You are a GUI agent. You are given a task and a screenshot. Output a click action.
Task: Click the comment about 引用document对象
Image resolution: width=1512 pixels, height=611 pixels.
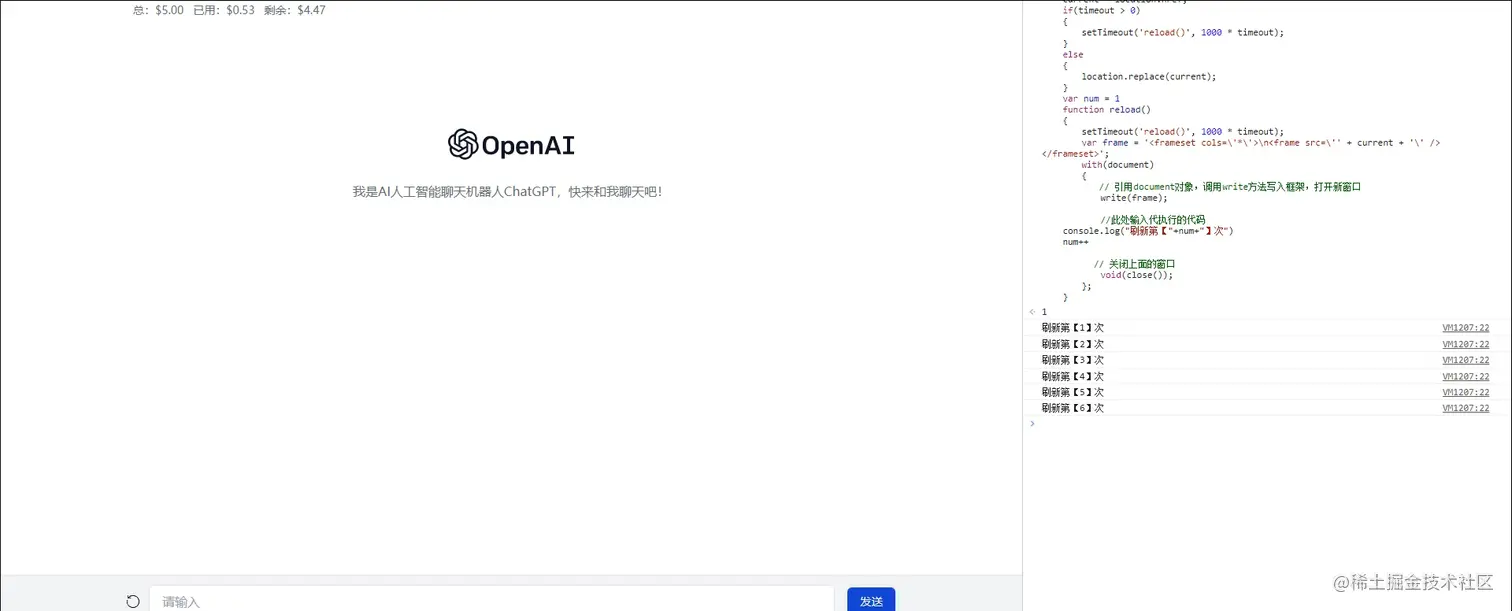[x=1230, y=187]
